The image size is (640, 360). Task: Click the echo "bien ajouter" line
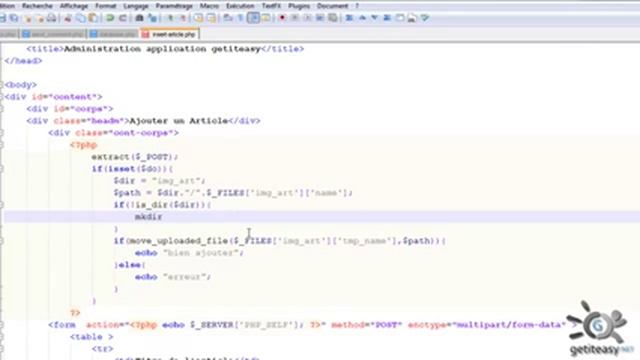(190, 253)
